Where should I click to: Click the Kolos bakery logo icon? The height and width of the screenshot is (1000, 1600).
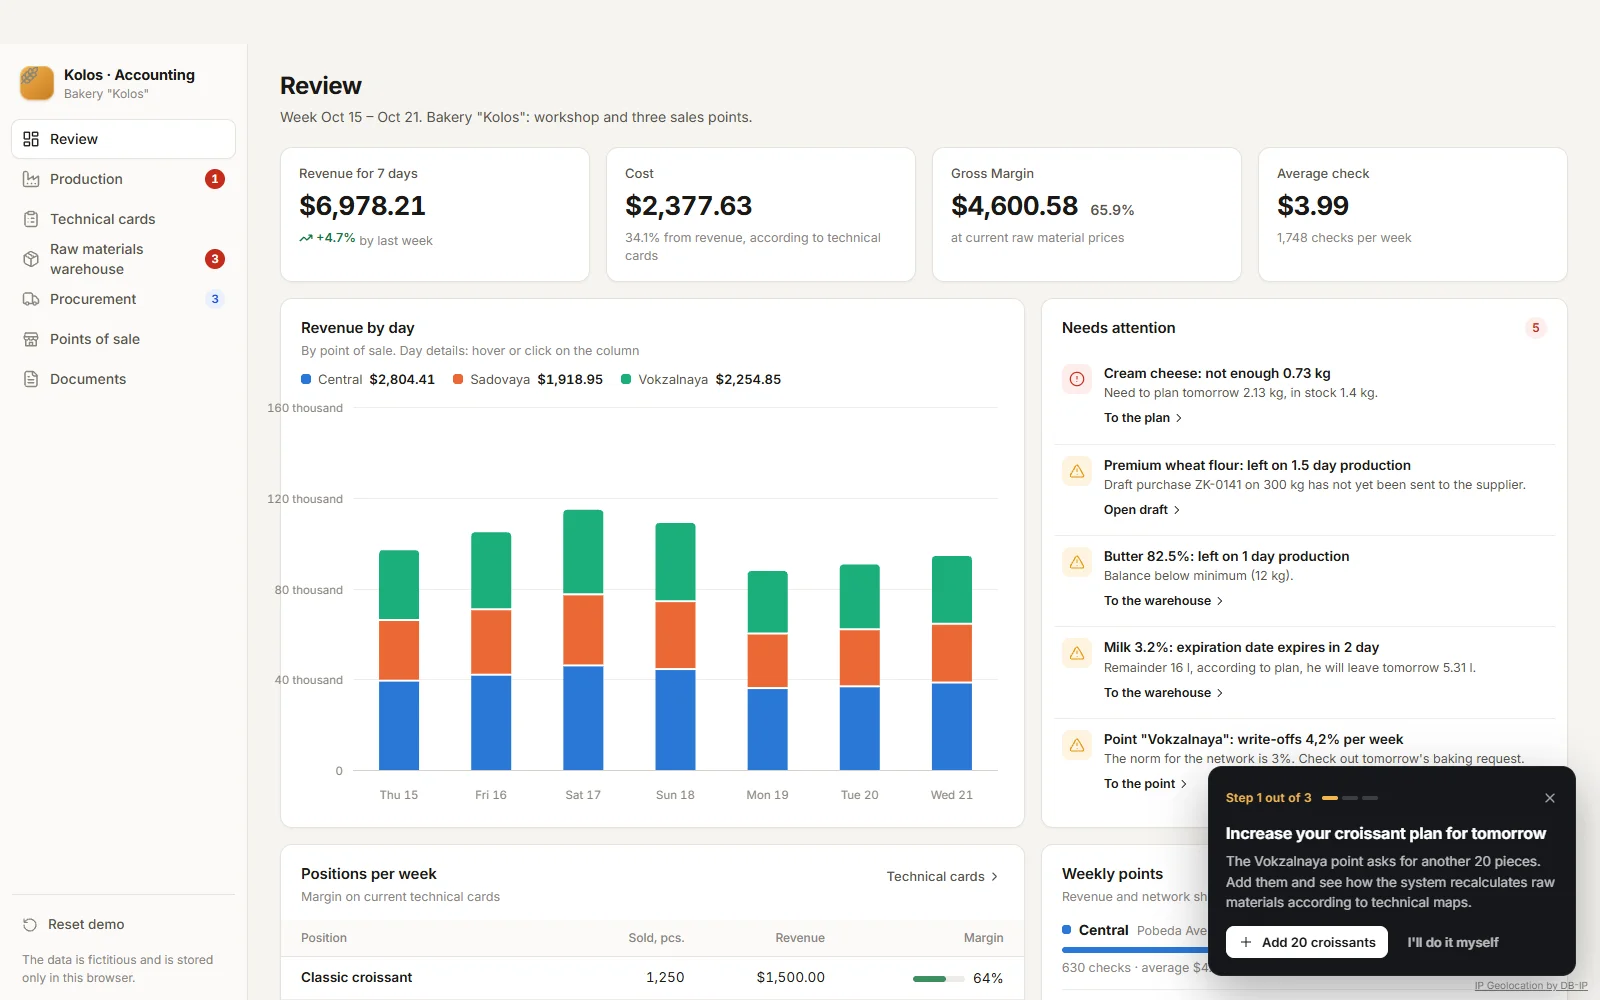(x=37, y=83)
